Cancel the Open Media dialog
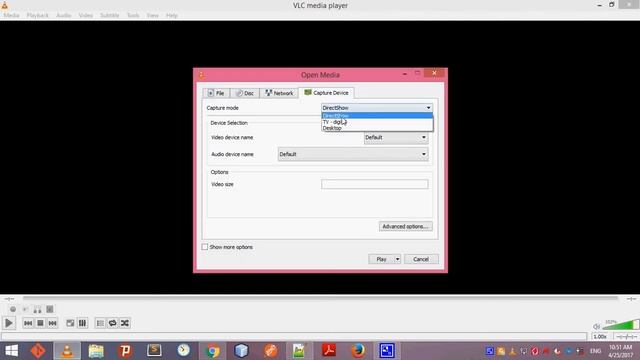Viewport: 640px width, 360px height. (421, 259)
